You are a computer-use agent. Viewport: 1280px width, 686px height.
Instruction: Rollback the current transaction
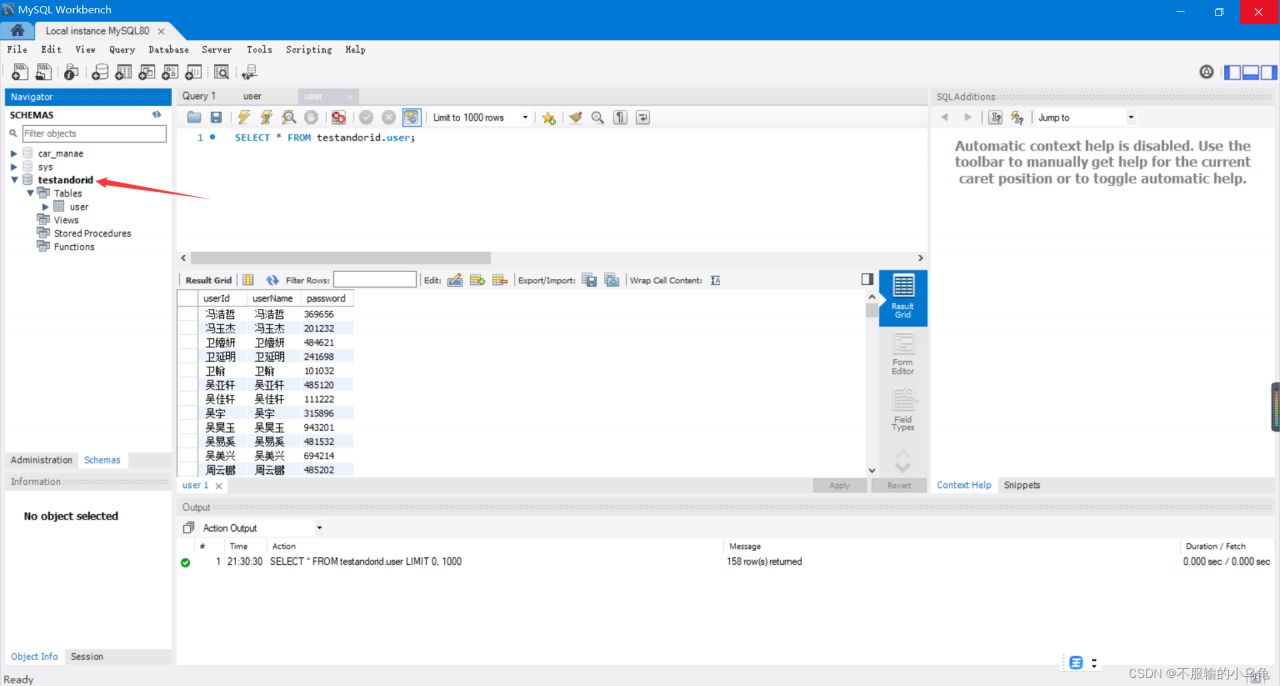pos(388,118)
